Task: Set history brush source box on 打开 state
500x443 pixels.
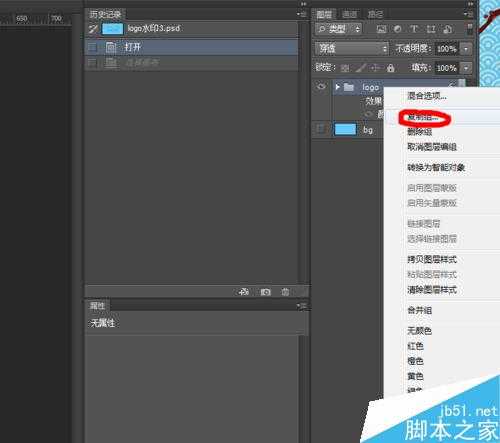Action: (x=92, y=47)
